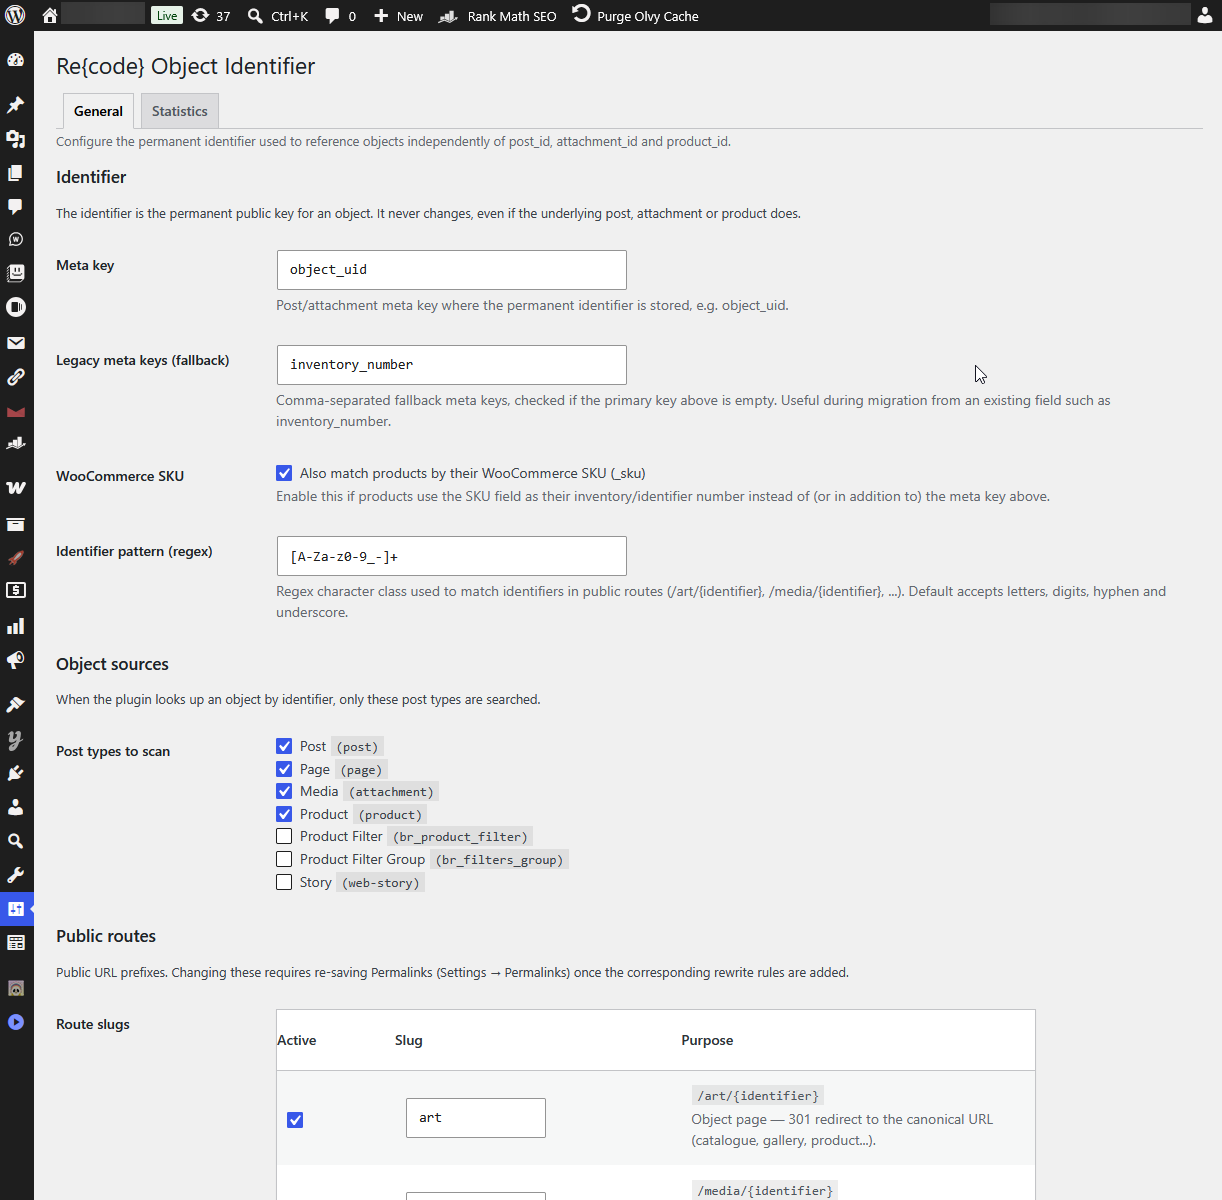Open Tools wrench sidebar icon
Image resolution: width=1222 pixels, height=1200 pixels.
pos(15,875)
